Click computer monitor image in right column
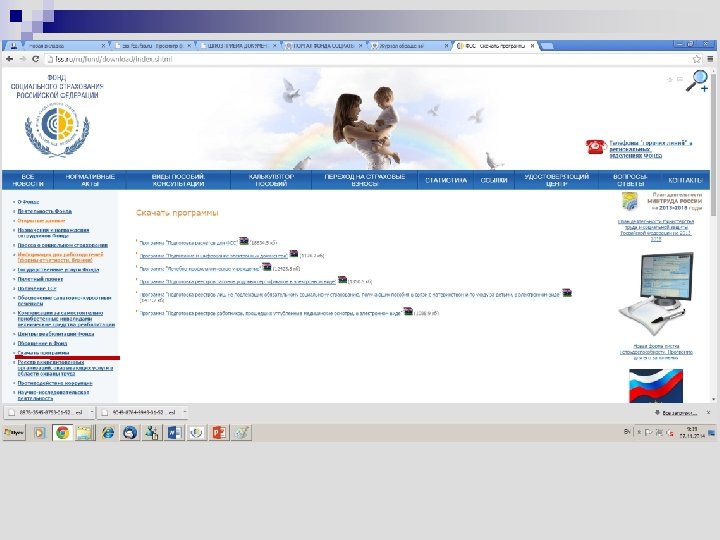 (x=656, y=293)
